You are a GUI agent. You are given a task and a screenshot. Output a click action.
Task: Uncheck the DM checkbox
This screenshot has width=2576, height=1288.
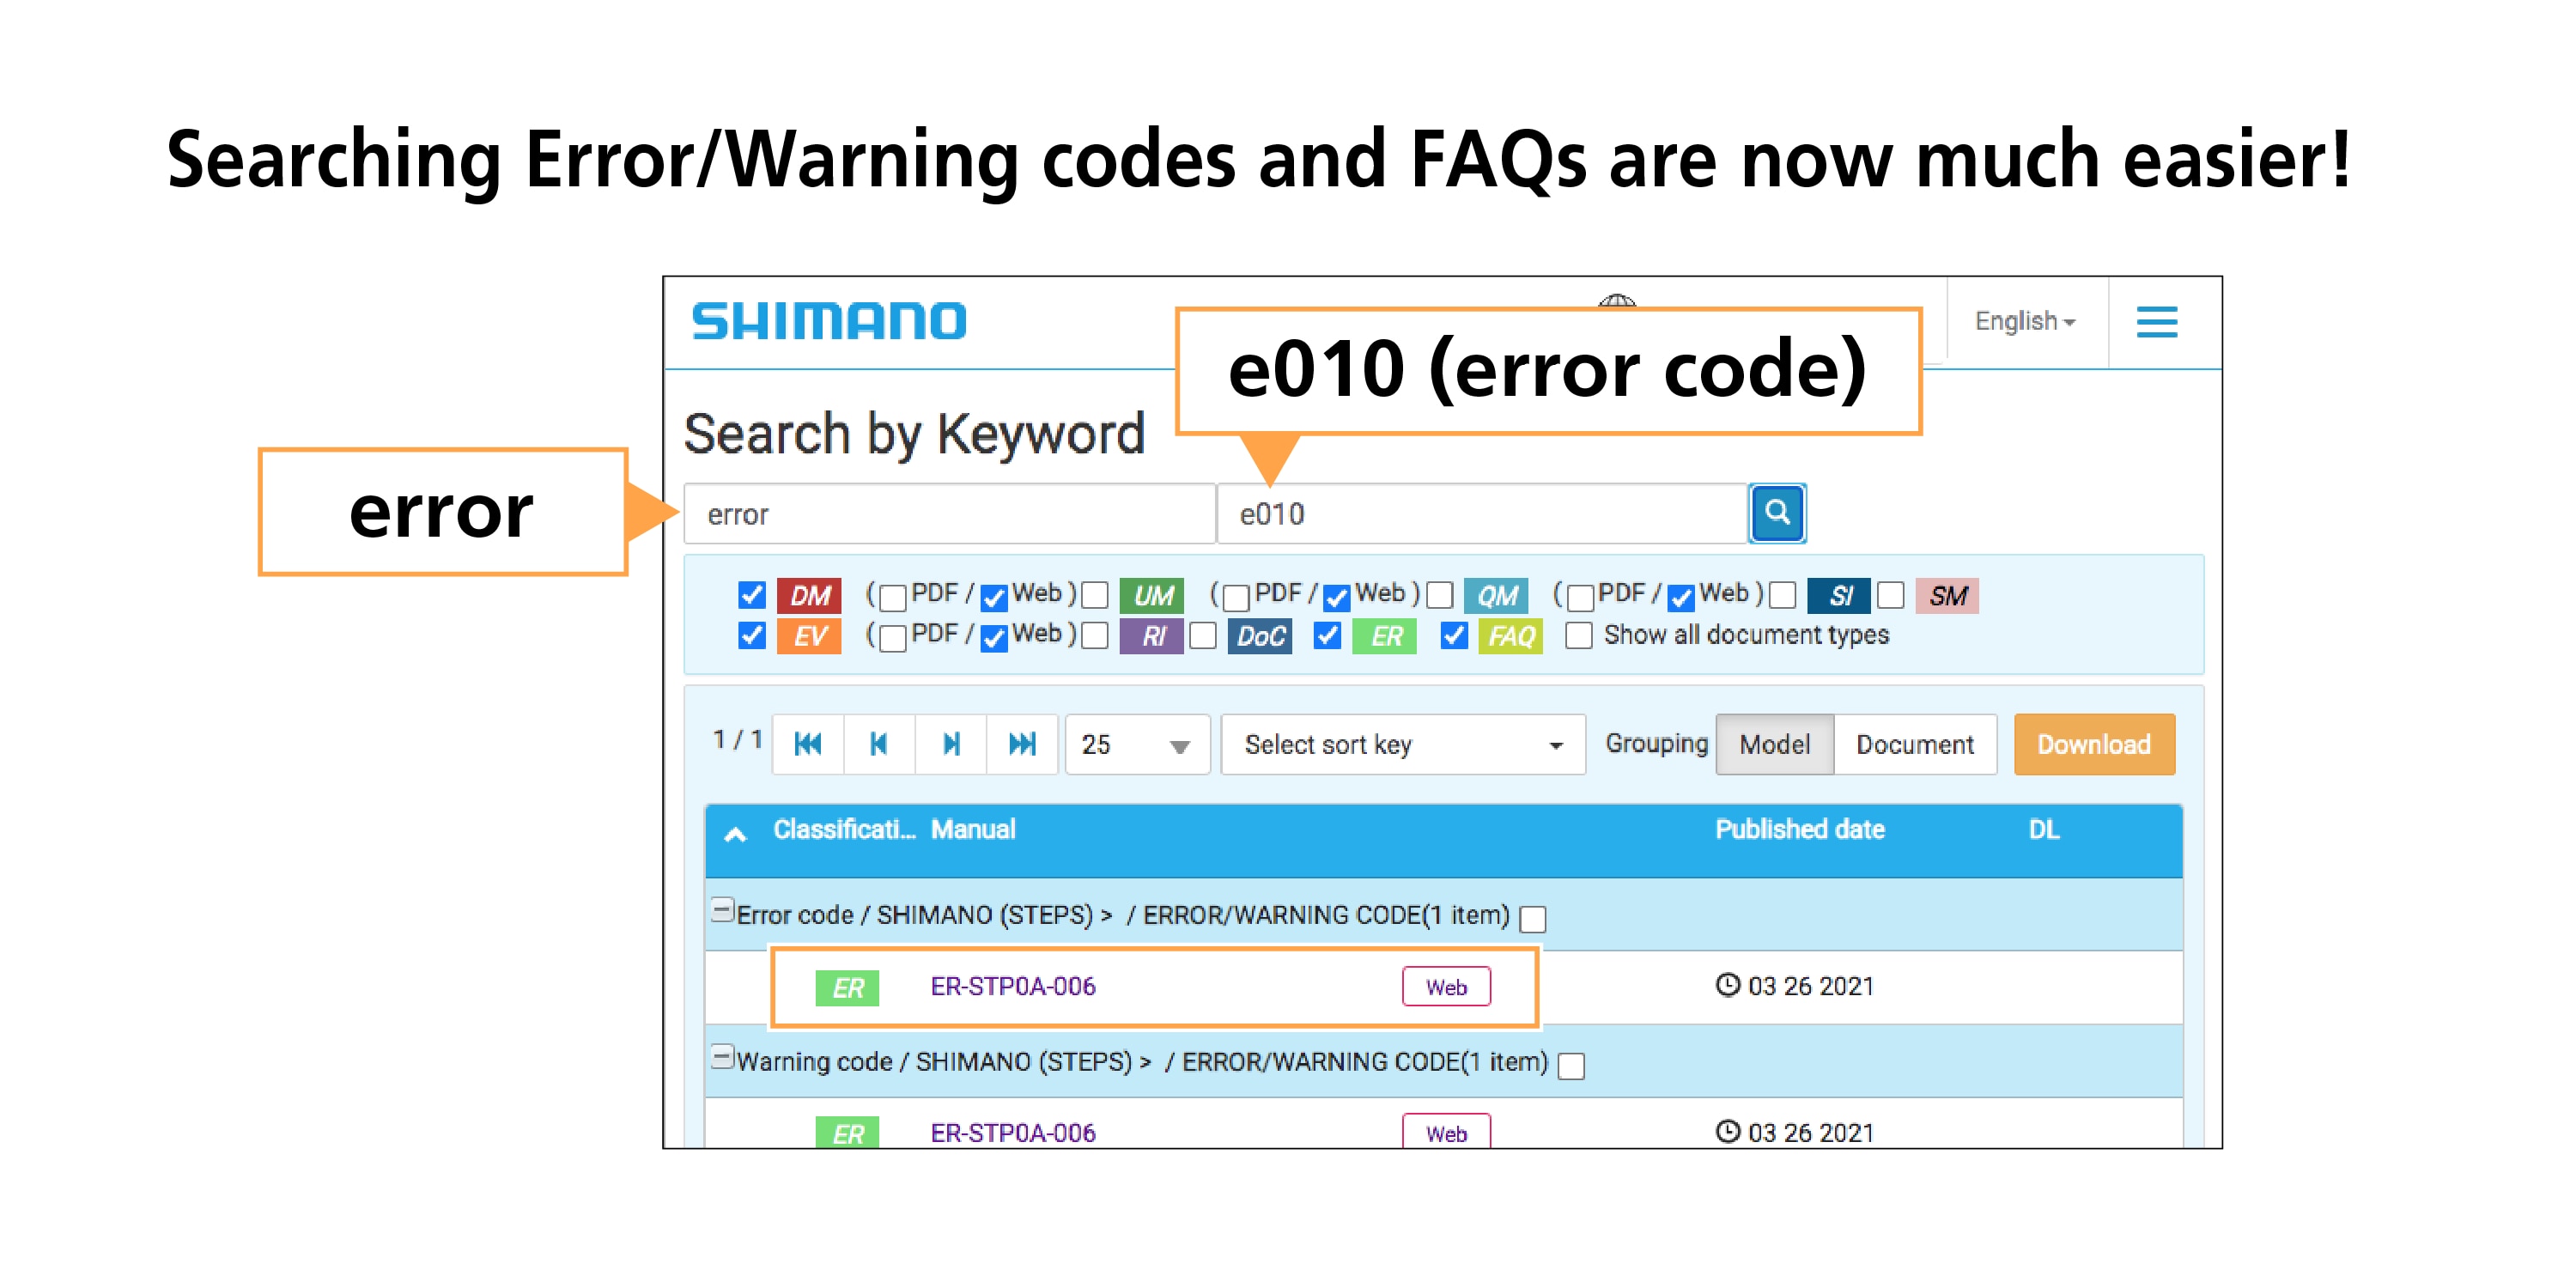[x=752, y=595]
